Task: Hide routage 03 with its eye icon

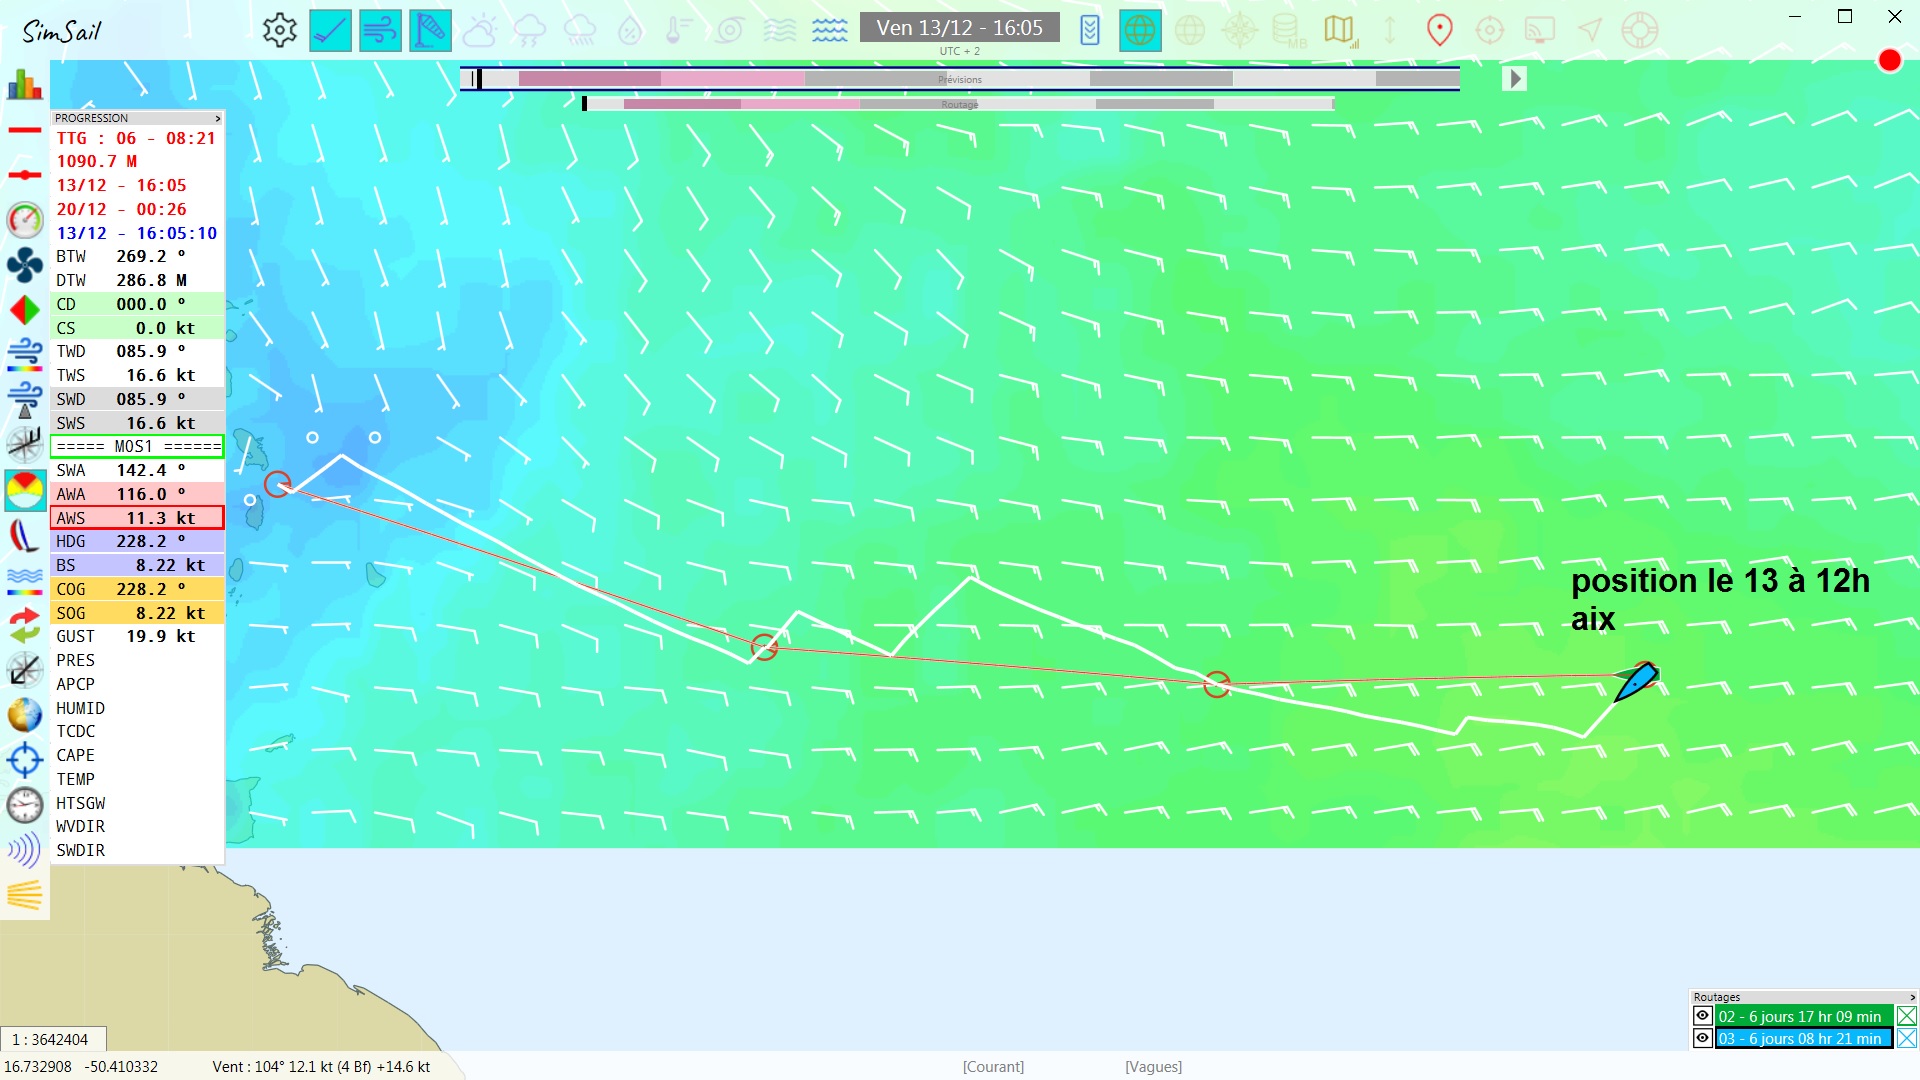Action: [1702, 1038]
